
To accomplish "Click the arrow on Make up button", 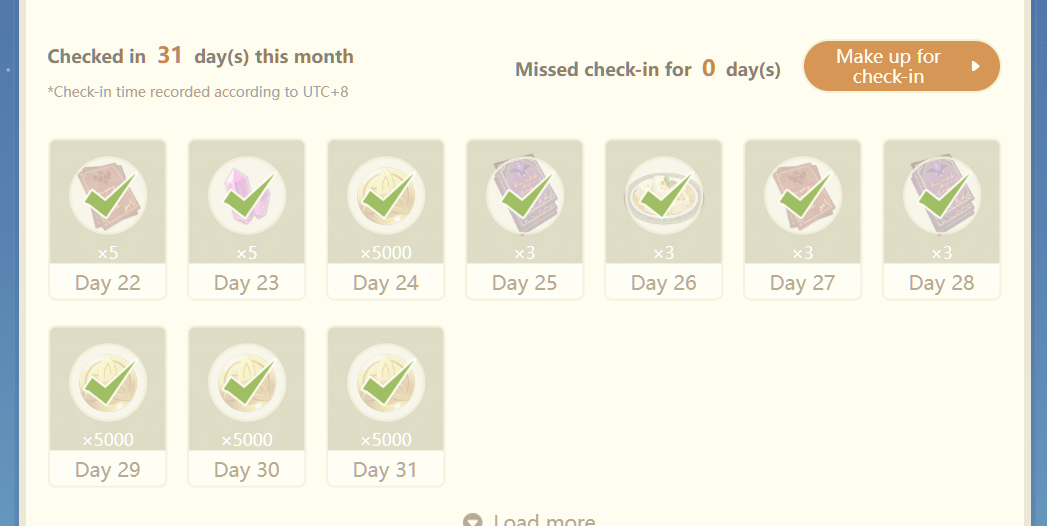I will [976, 67].
